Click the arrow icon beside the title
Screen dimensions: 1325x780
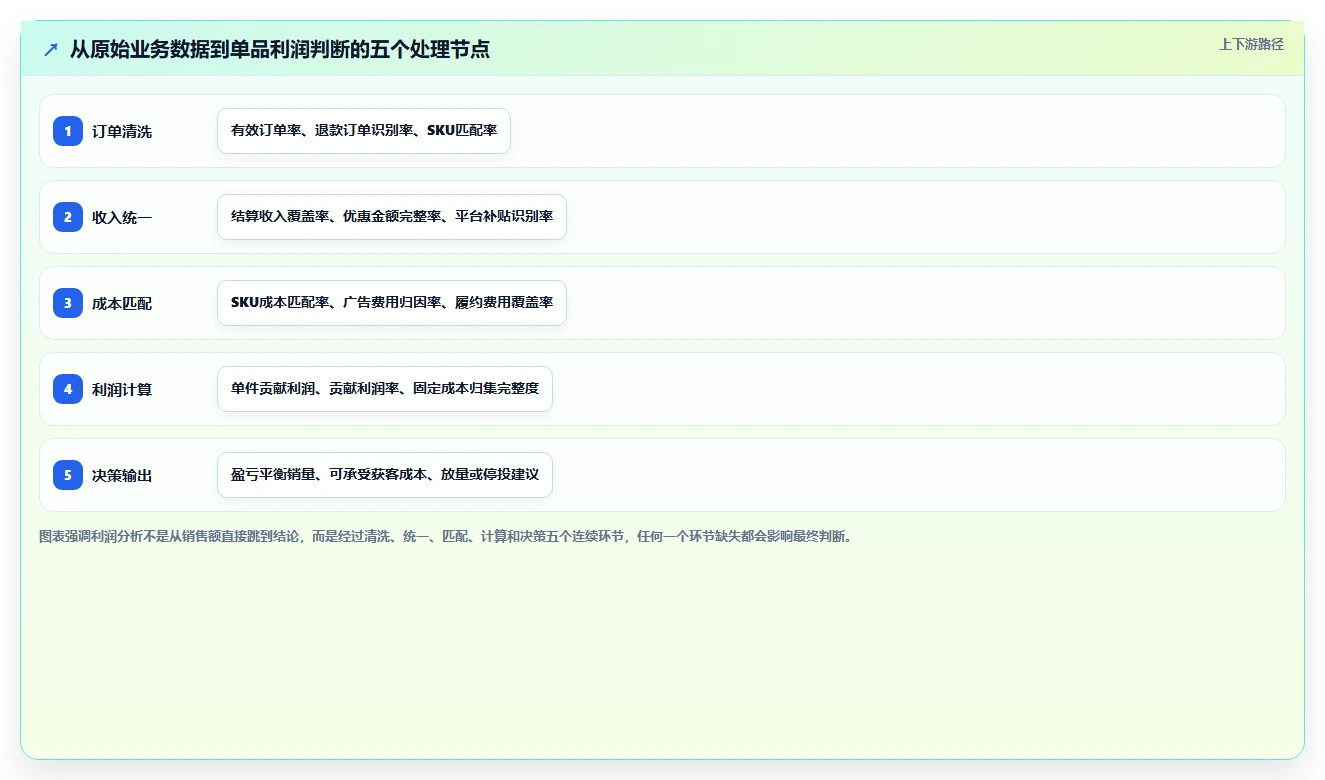click(51, 49)
